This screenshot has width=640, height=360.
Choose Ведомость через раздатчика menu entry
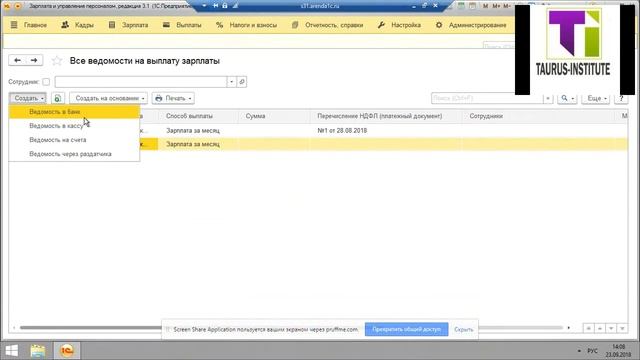tap(74, 154)
